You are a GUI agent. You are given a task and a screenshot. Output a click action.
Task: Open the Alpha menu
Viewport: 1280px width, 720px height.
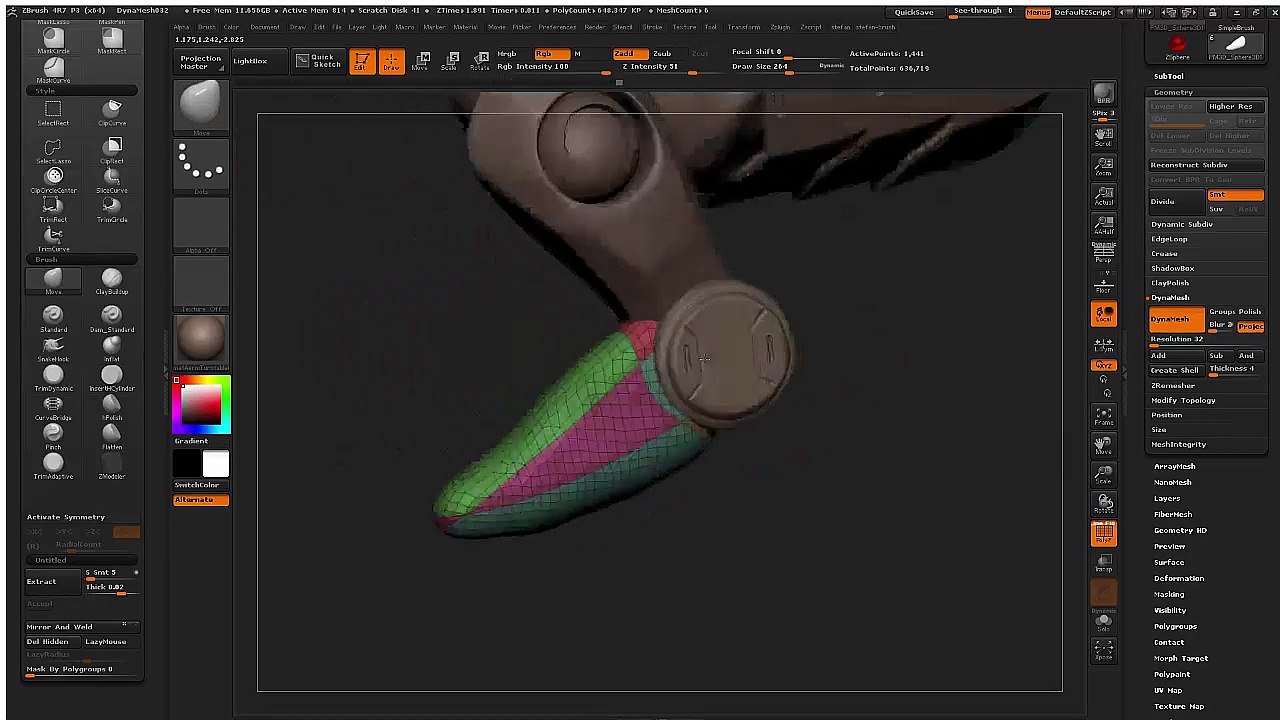(x=181, y=27)
